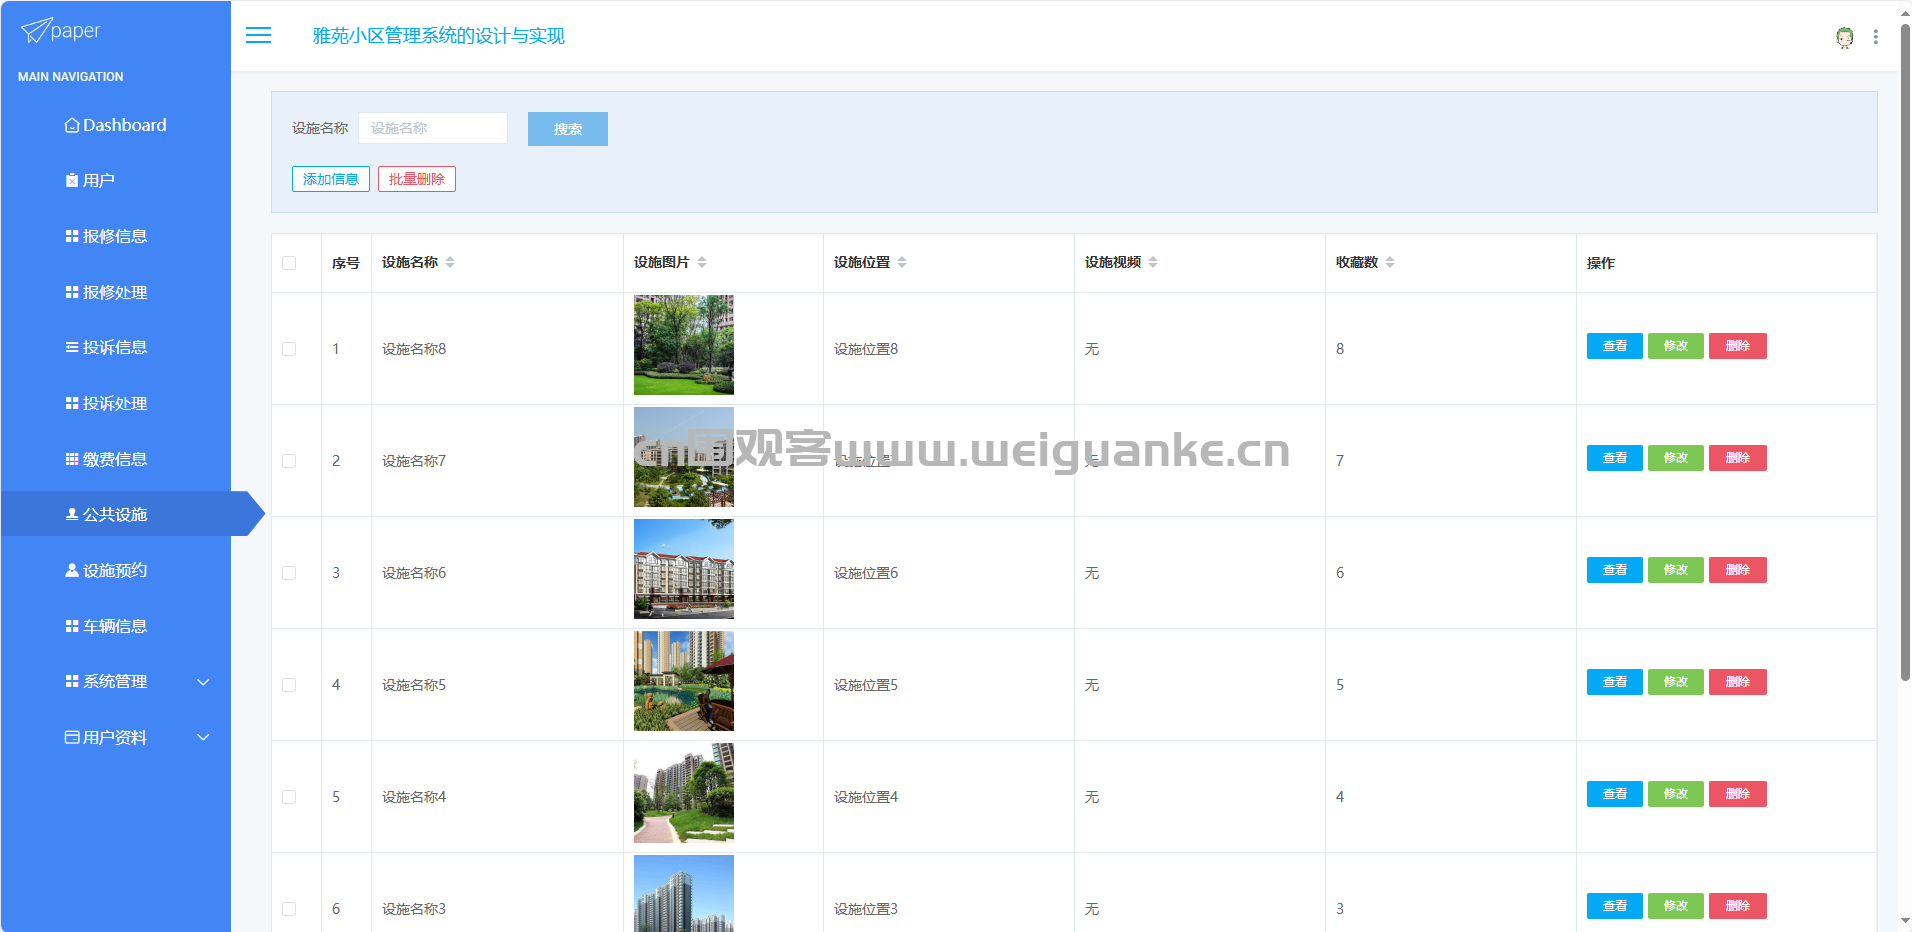
Task: Sort table by 设施名称 column arrows
Action: (450, 262)
